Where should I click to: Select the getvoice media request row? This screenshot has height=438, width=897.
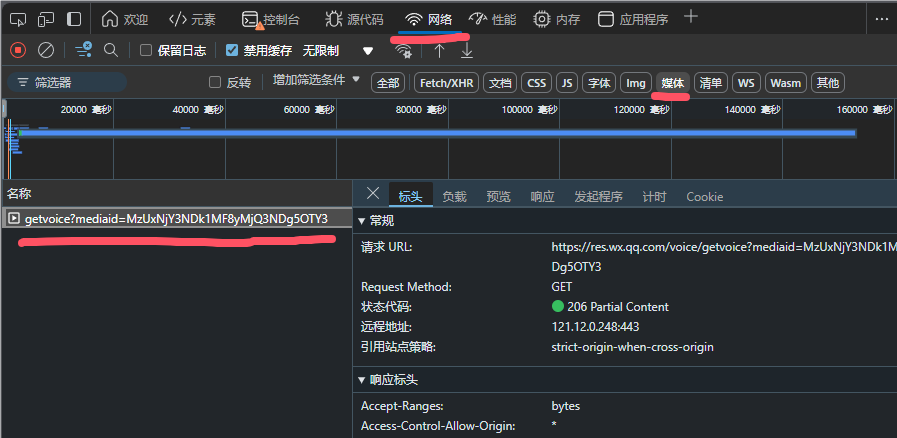tap(175, 218)
